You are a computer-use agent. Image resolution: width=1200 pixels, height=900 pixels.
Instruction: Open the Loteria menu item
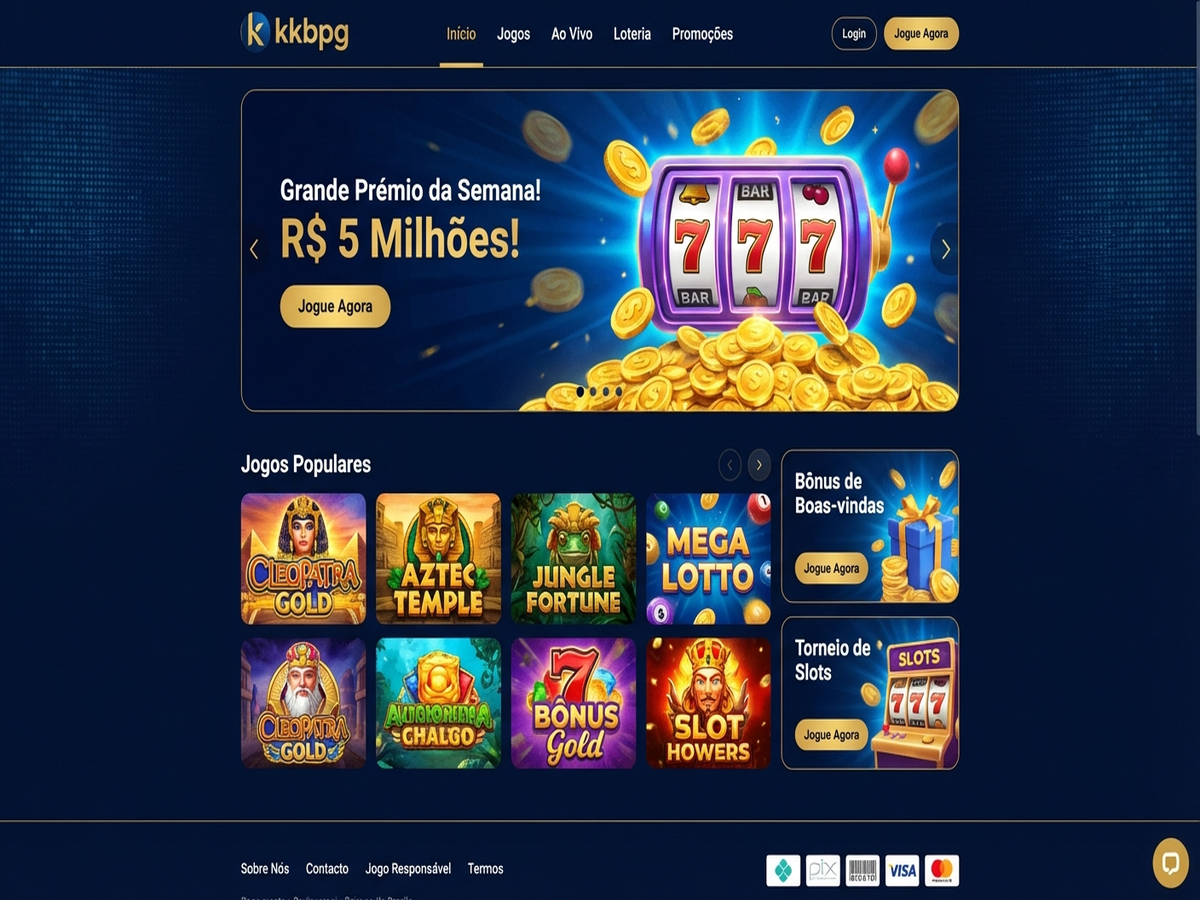[x=632, y=34]
